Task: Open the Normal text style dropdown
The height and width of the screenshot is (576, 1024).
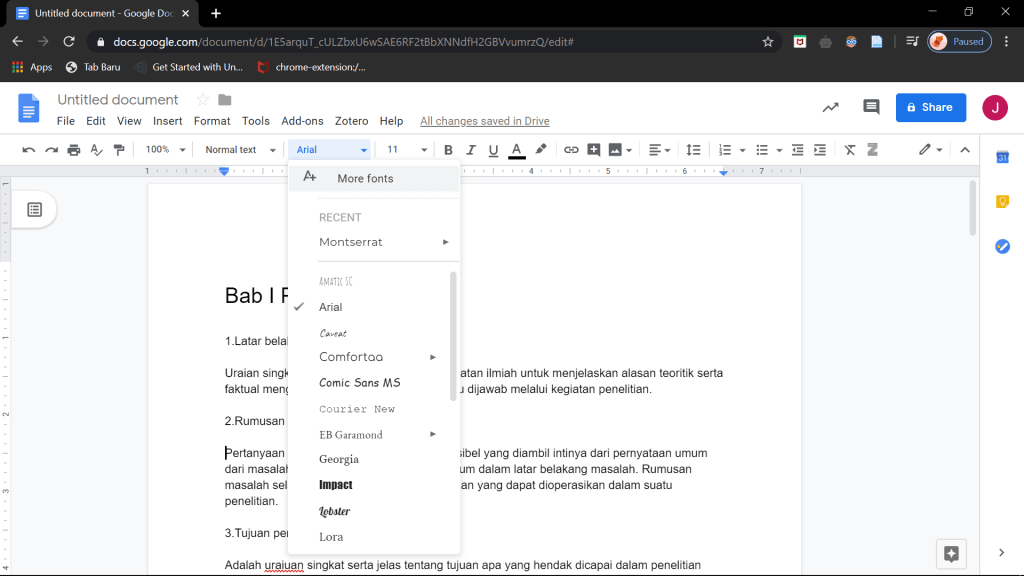Action: [240, 150]
